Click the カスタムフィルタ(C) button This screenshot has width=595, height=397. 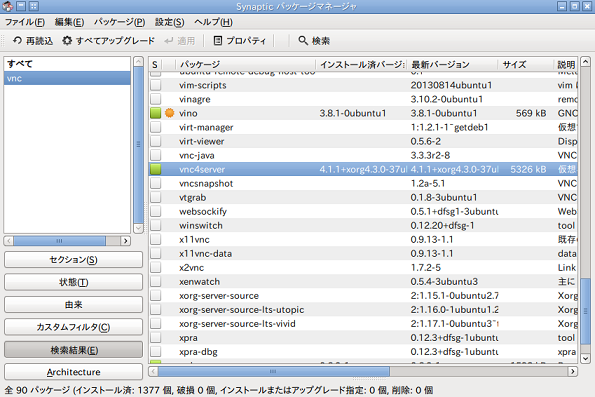[x=74, y=327]
